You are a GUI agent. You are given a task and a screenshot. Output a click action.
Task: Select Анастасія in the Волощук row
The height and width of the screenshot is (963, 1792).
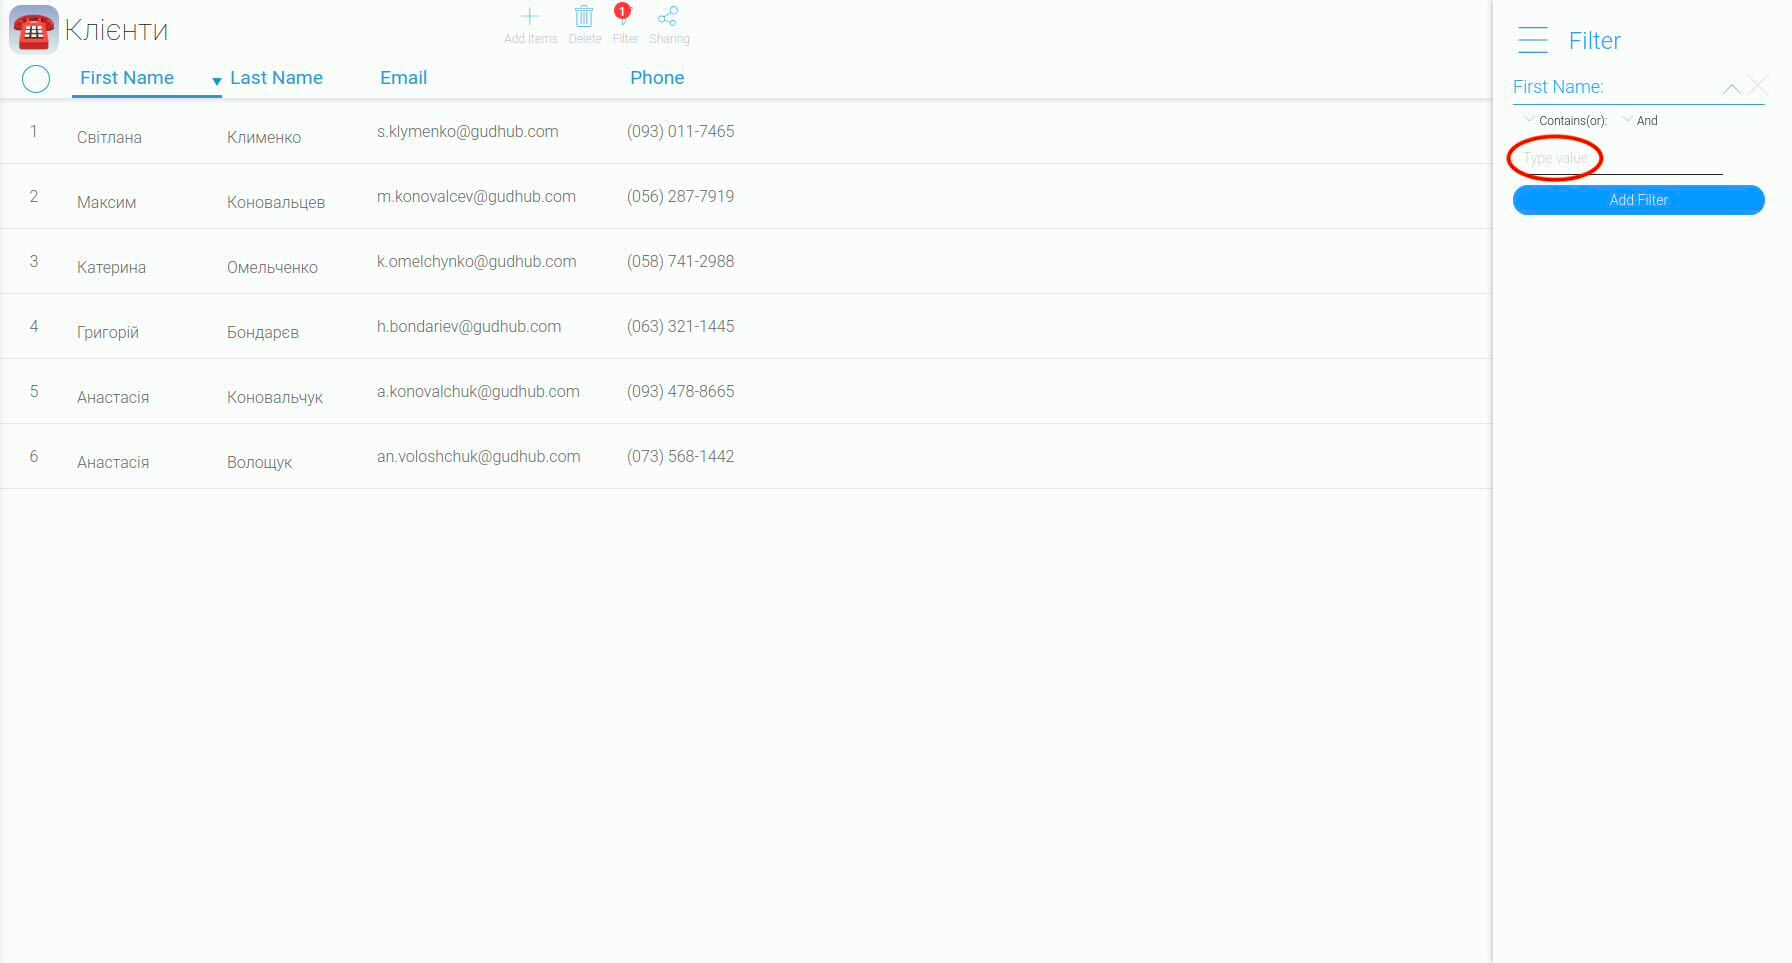[113, 462]
